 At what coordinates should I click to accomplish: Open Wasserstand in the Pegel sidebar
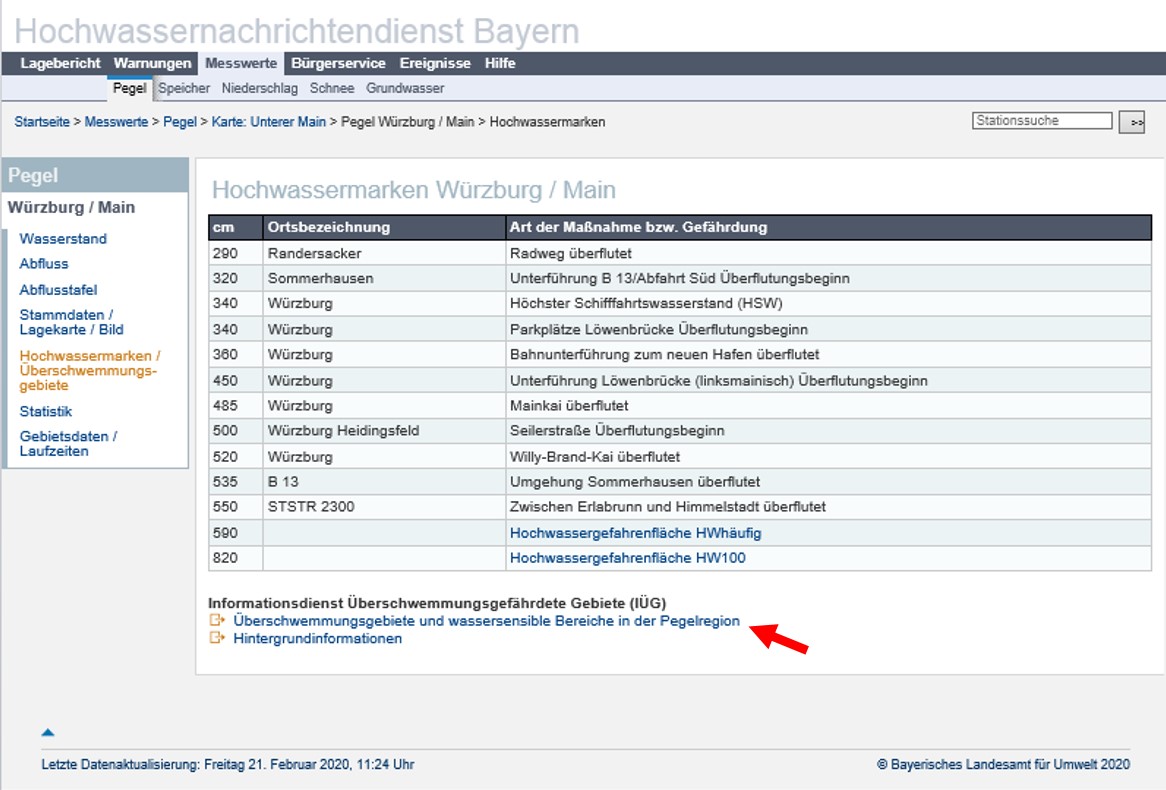(63, 239)
